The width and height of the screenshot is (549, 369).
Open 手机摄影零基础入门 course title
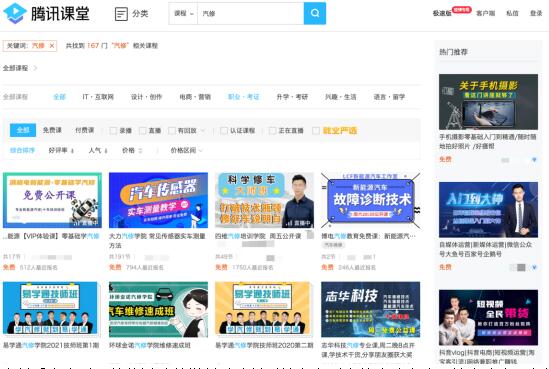pos(488,141)
